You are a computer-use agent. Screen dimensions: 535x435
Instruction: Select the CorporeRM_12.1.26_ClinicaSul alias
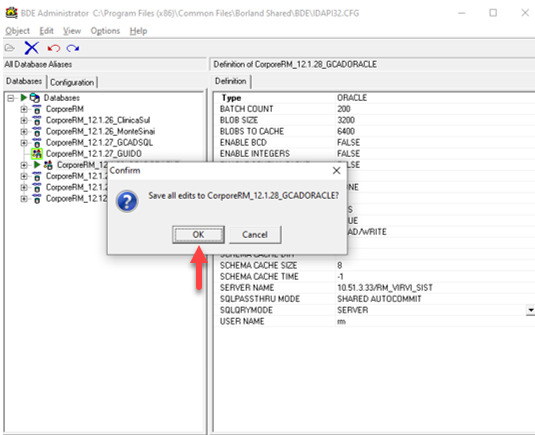coord(98,120)
